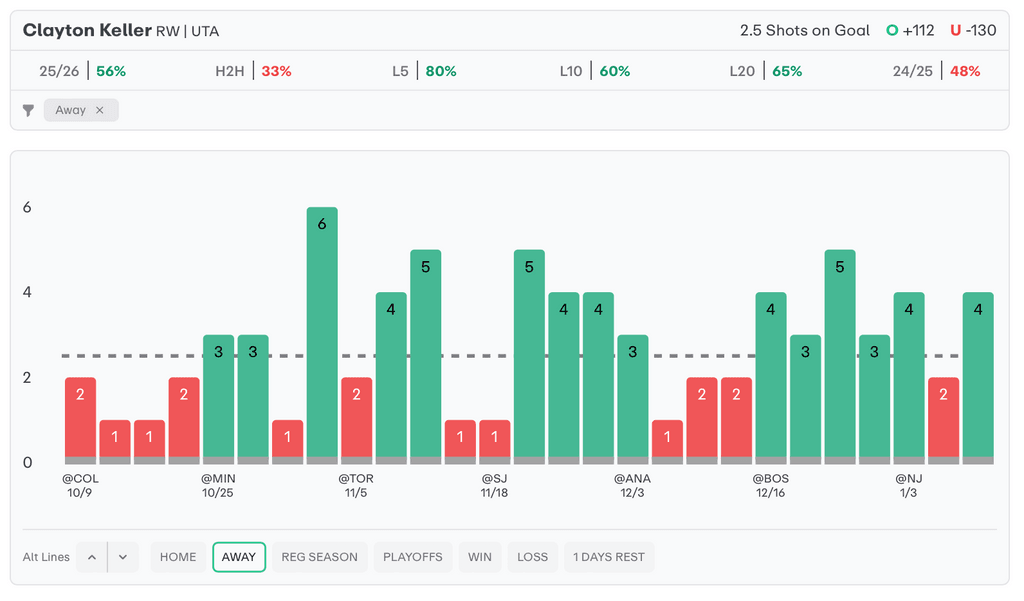Select the L20 65% stat tab
Viewport: 1024px width, 601px height.
click(x=766, y=71)
